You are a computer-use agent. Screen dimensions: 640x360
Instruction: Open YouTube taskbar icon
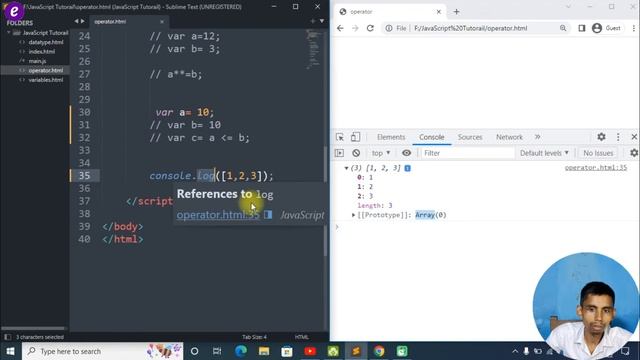[310, 351]
